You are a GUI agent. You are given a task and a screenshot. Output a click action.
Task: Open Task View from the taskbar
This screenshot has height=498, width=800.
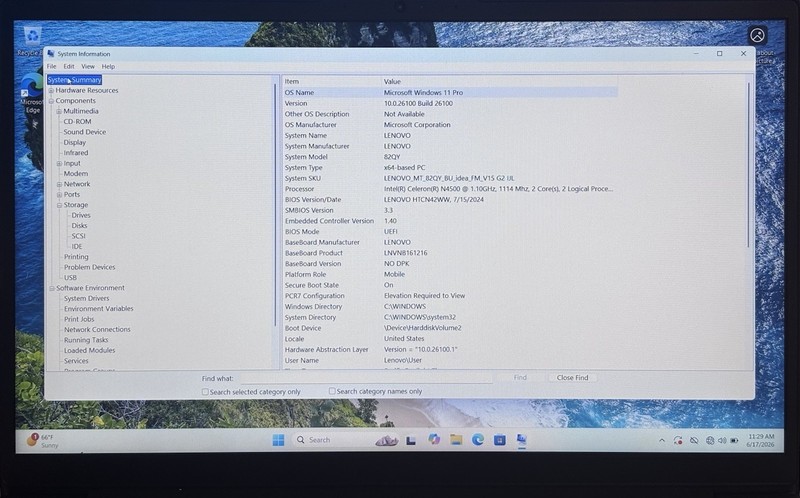(411, 440)
